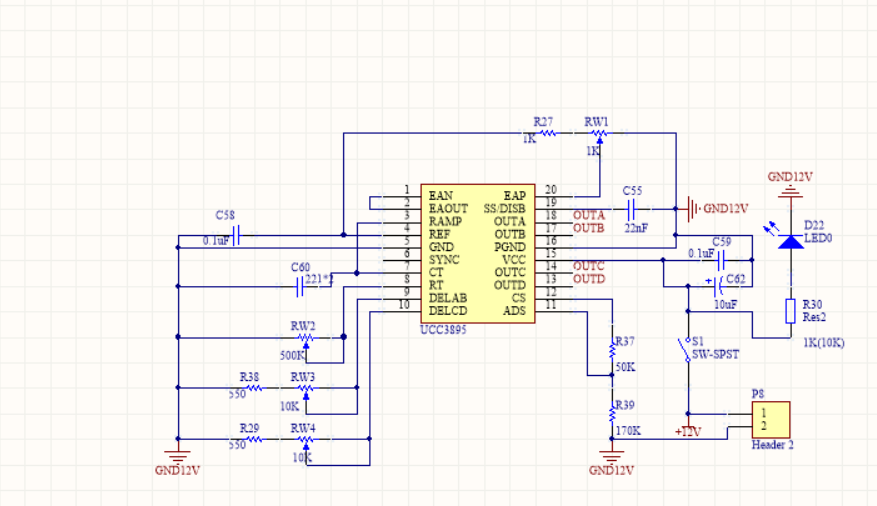The width and height of the screenshot is (877, 506).
Task: Select resistor R27 symbol
Action: (x=548, y=133)
